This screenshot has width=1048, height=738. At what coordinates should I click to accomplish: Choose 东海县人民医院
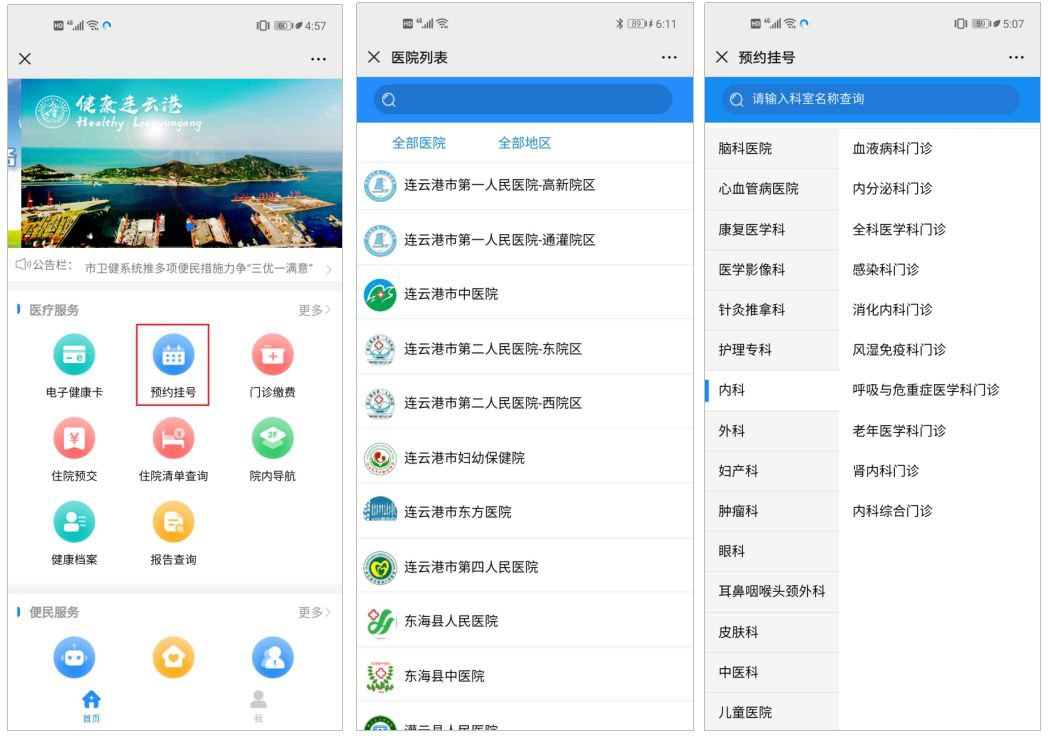click(525, 621)
